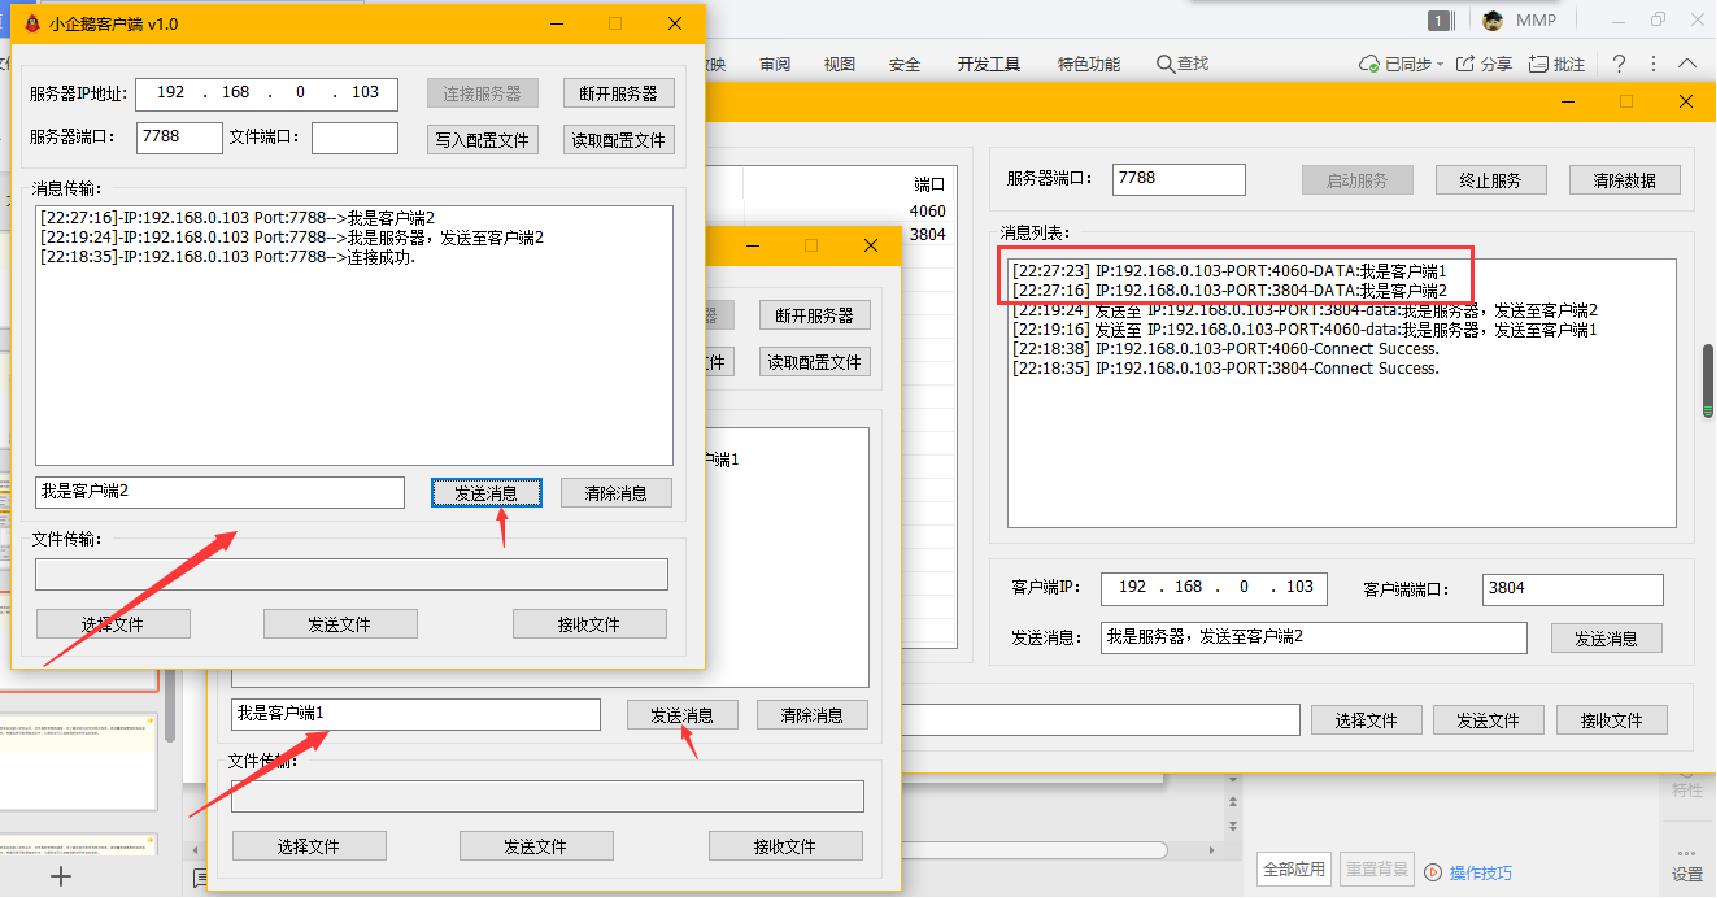Click 断开服务器 in second client window
The image size is (1717, 898).
[814, 315]
